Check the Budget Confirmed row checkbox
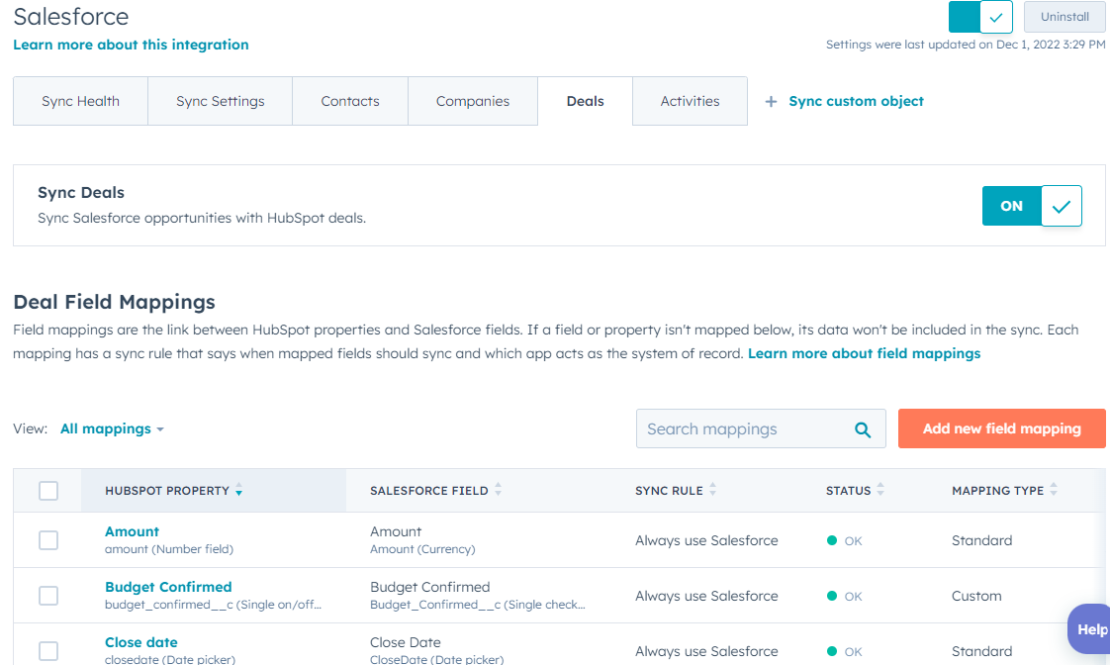Viewport: 1110px width, 665px height. tap(48, 596)
